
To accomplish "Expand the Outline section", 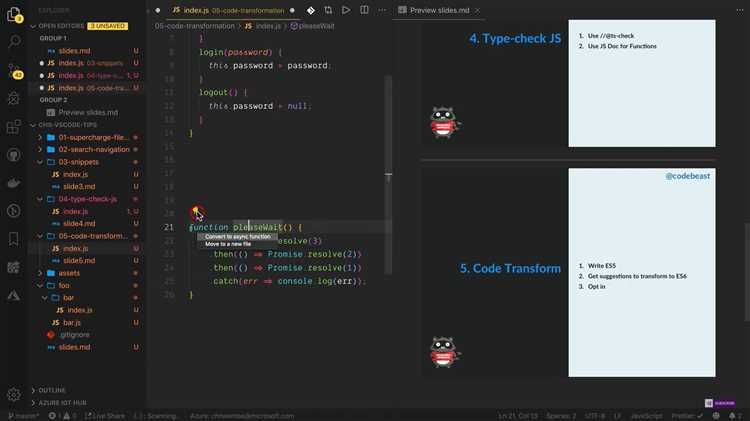I will click(51, 390).
